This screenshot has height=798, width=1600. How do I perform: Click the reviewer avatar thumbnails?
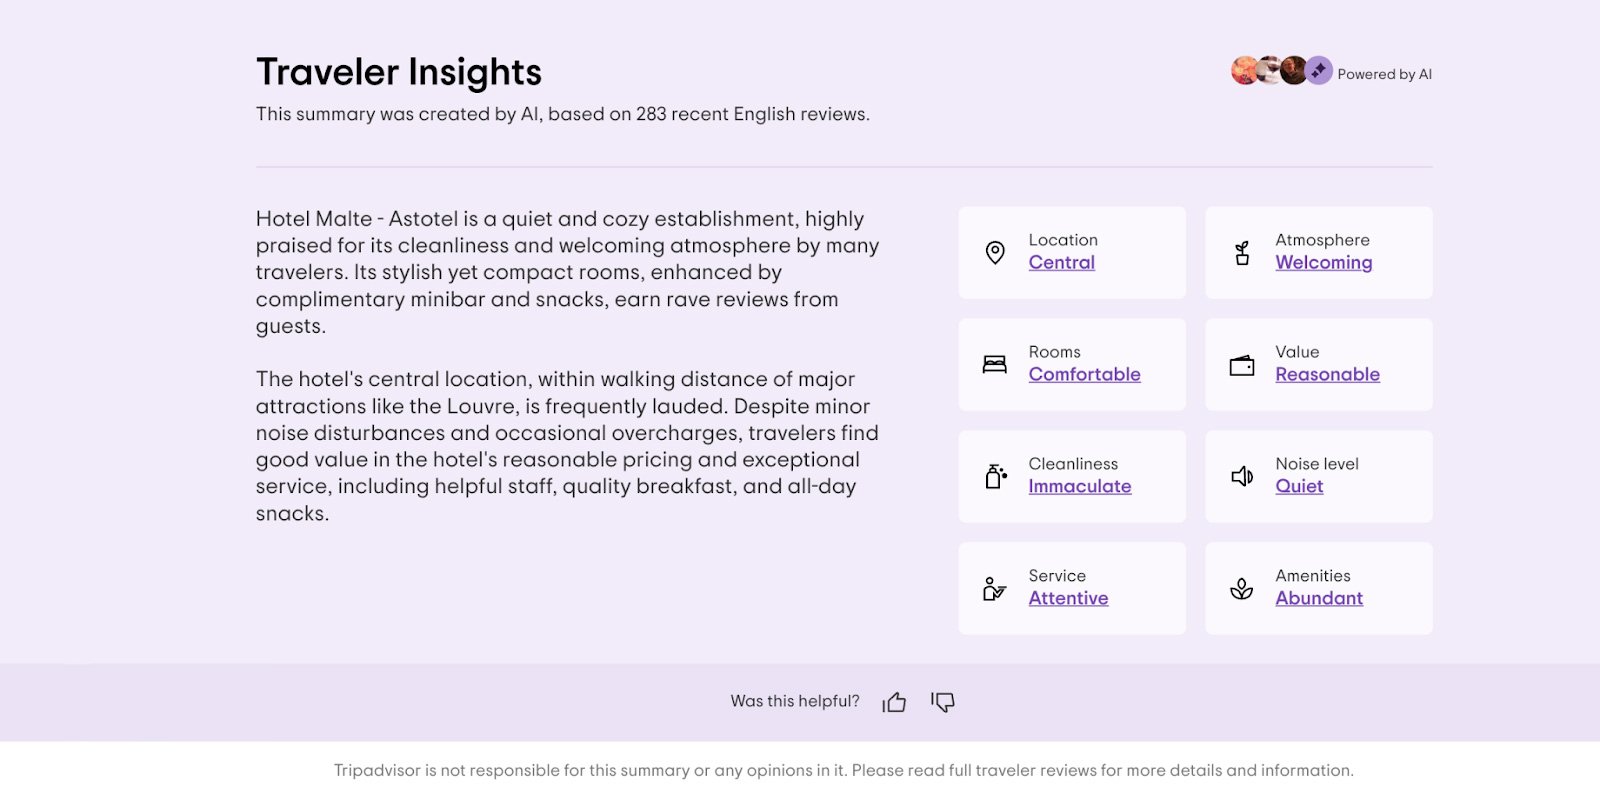click(1268, 71)
